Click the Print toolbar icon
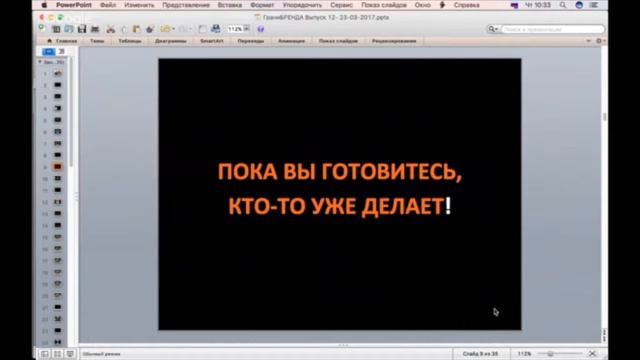The height and width of the screenshot is (360, 640). pos(95,29)
